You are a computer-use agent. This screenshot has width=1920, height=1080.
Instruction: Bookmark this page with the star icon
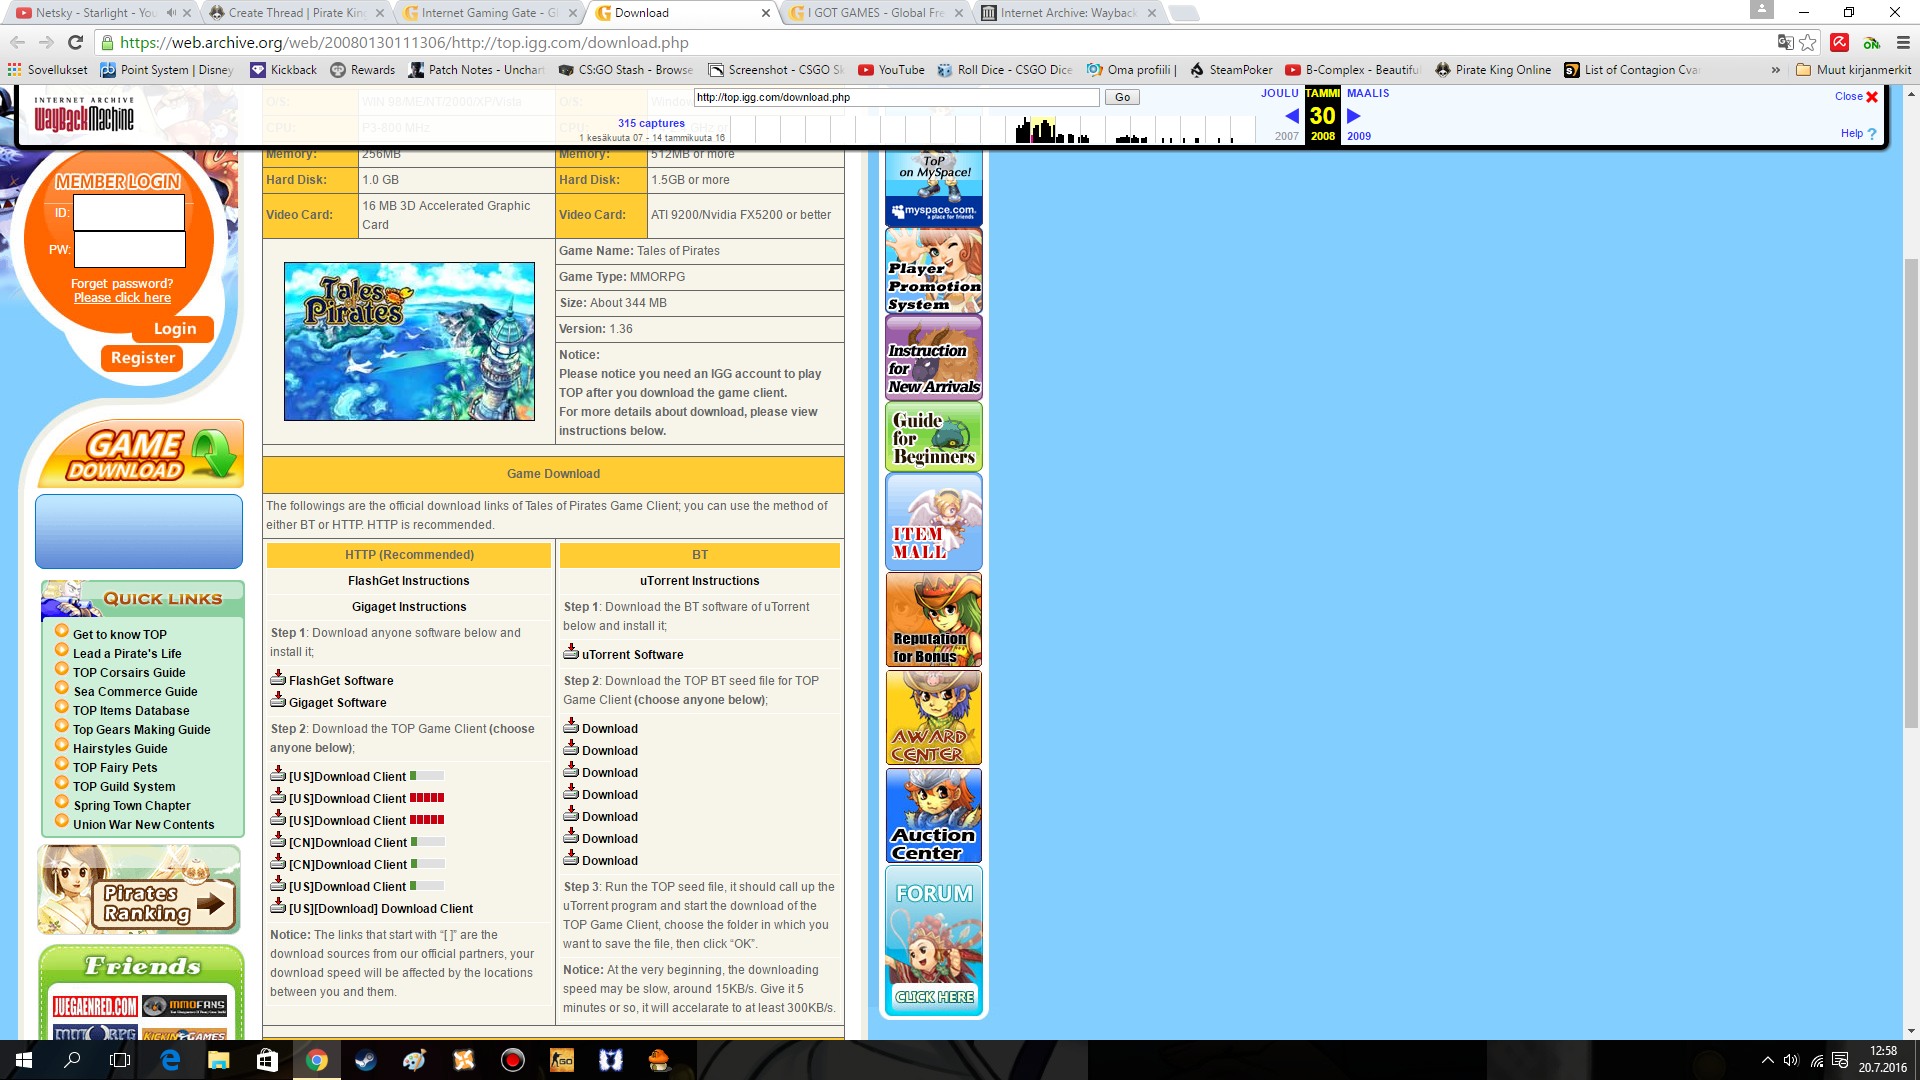1808,42
